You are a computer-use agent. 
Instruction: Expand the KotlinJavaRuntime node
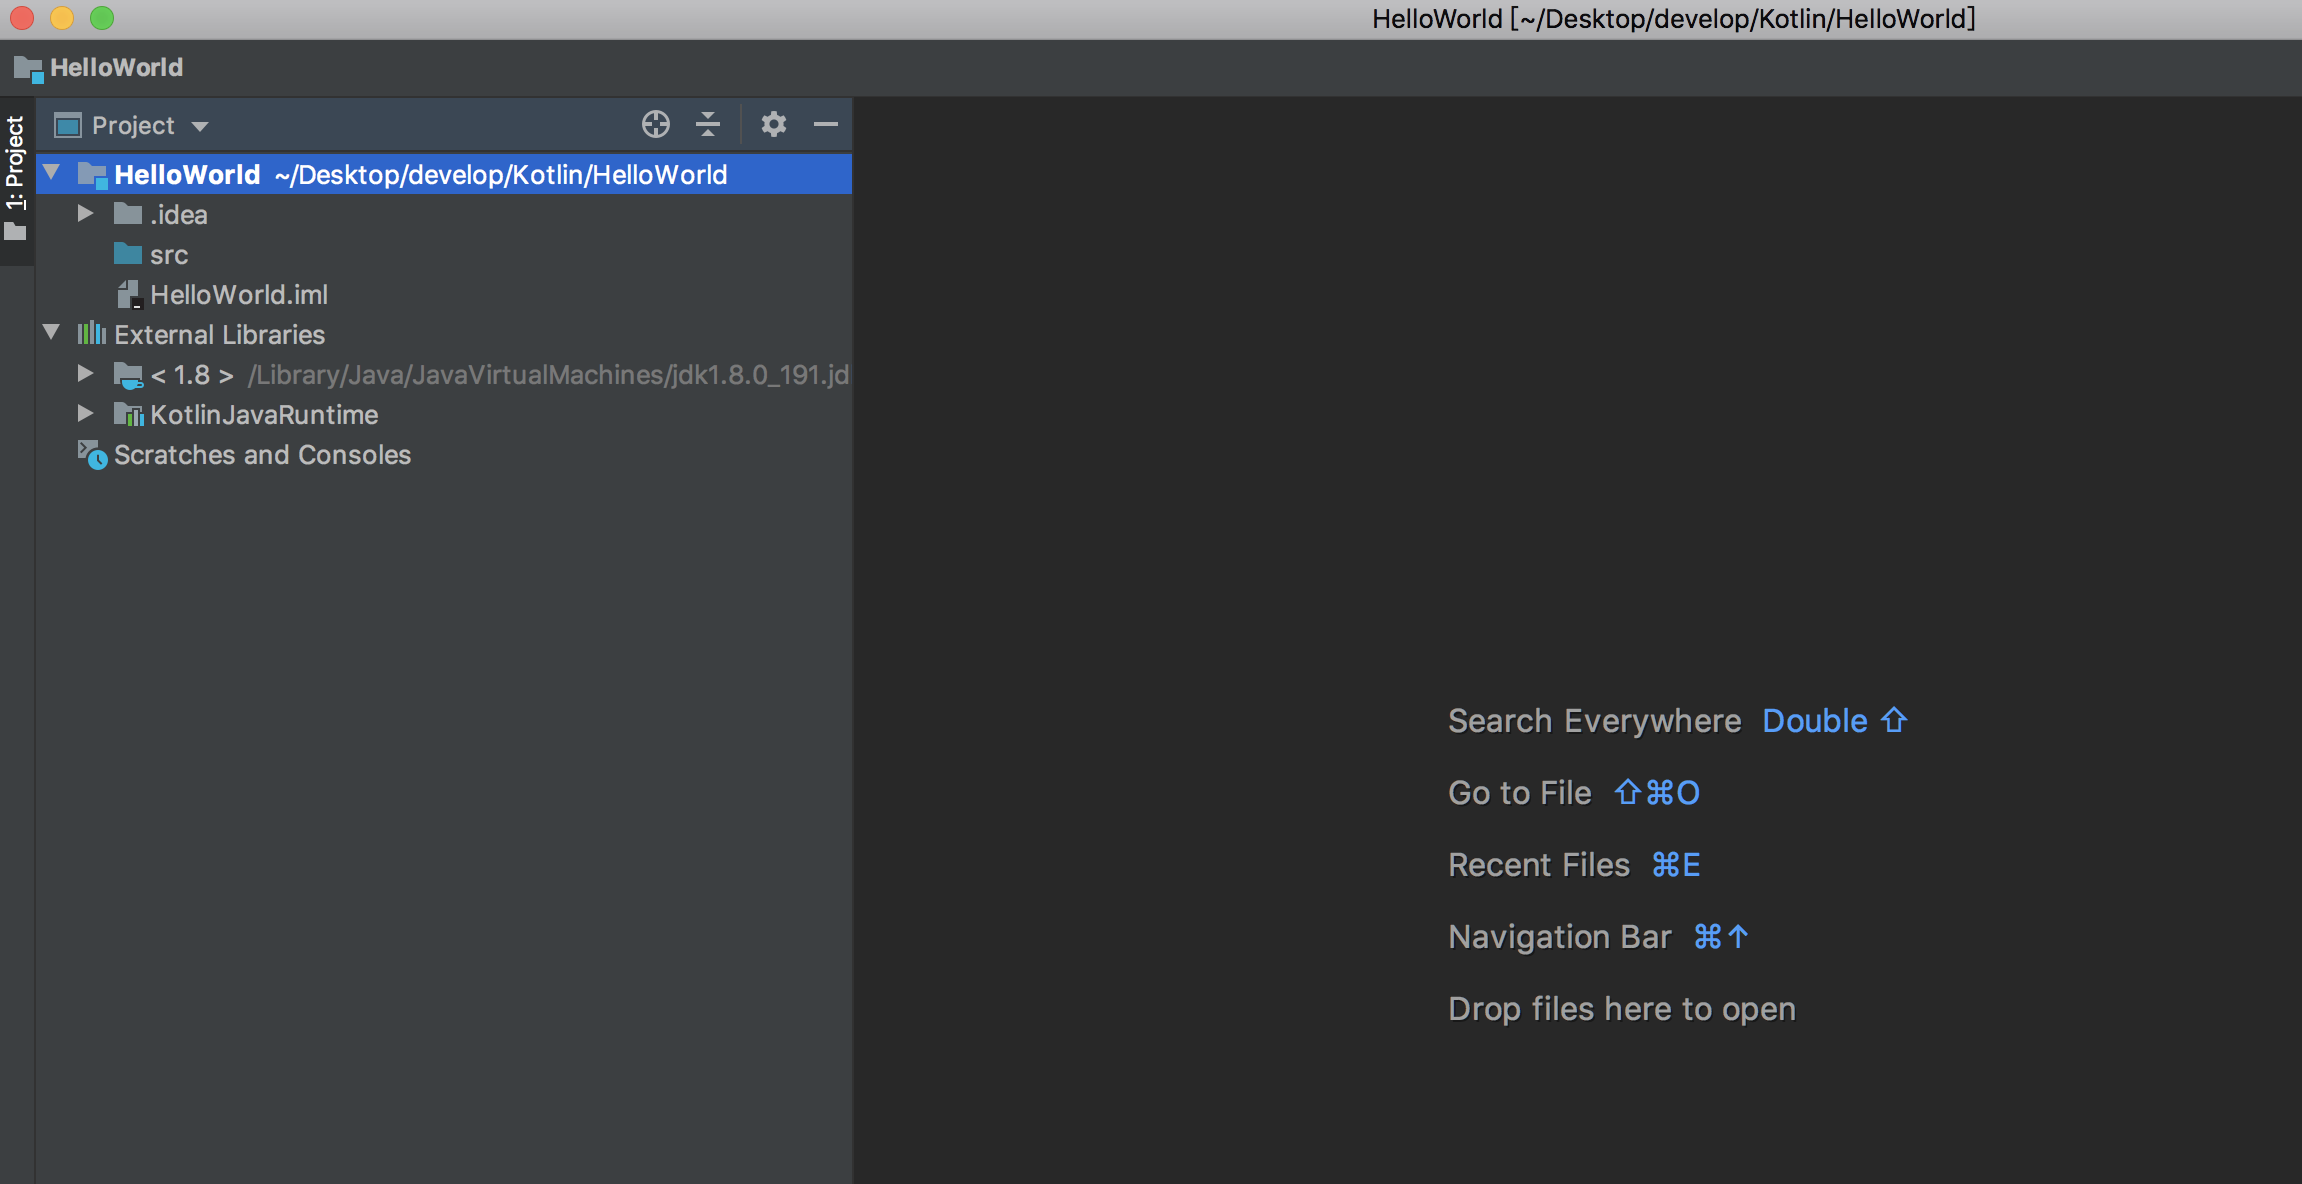click(x=86, y=414)
